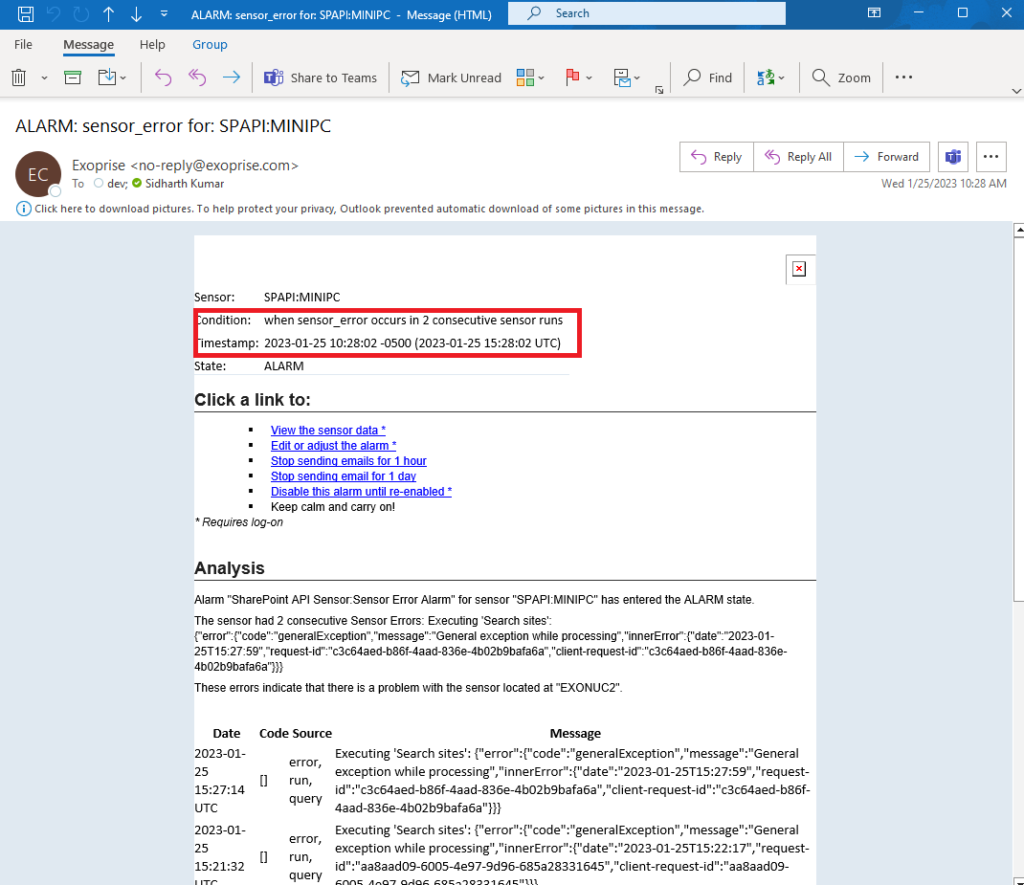Open the Move to folder icon

click(106, 78)
